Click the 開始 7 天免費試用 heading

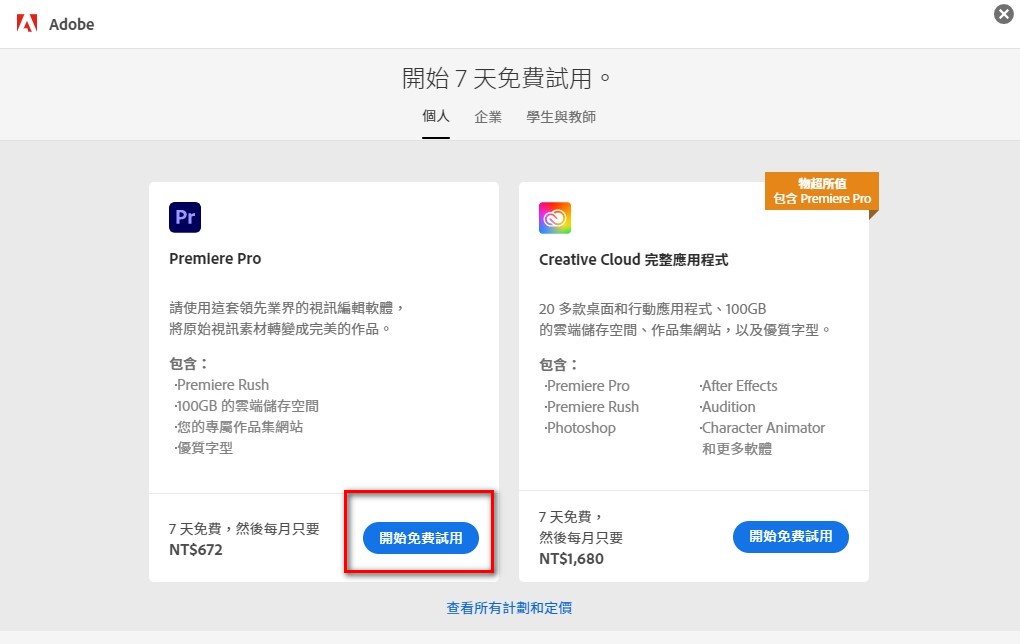pyautogui.click(x=507, y=78)
